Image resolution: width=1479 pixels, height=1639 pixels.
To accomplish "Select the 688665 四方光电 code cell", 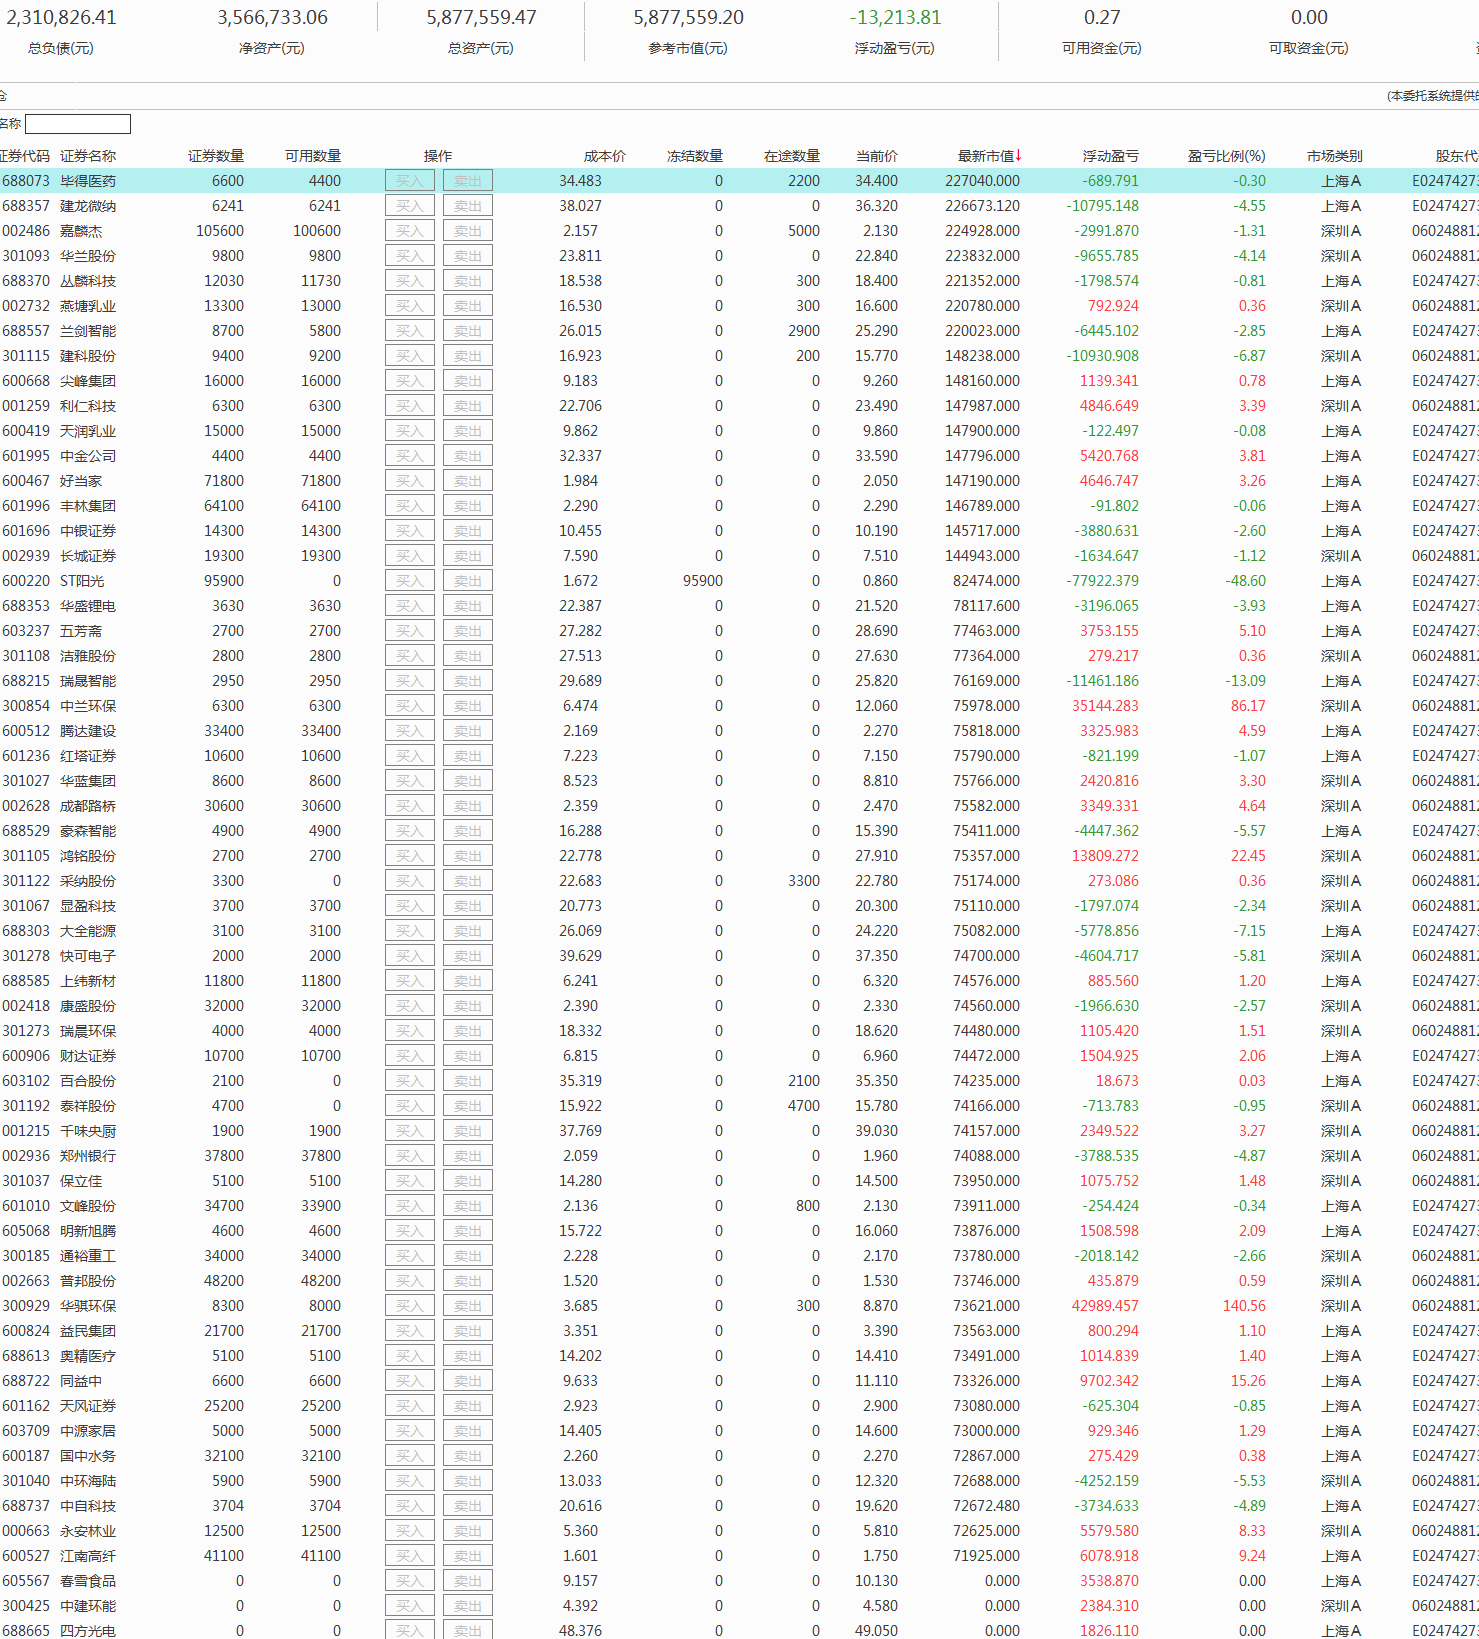I will (26, 1631).
